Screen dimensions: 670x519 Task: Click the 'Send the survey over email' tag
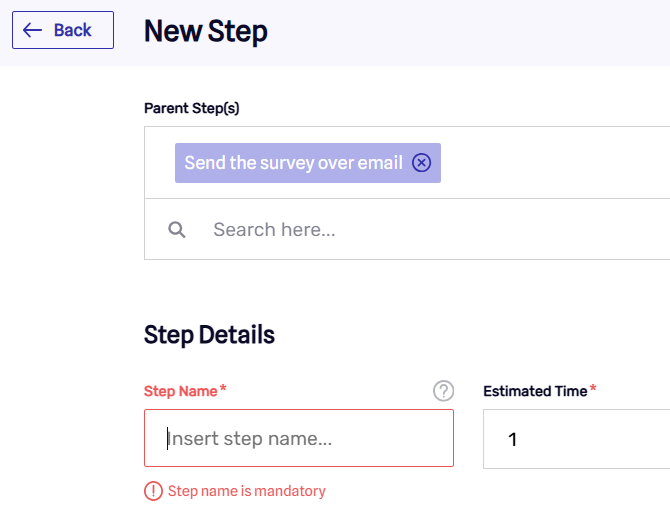click(x=294, y=163)
